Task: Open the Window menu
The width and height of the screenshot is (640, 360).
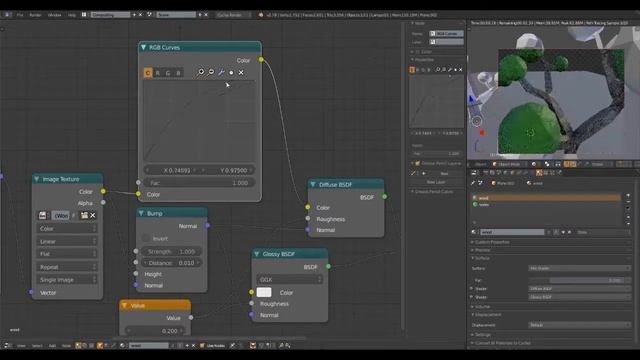Action: point(54,15)
